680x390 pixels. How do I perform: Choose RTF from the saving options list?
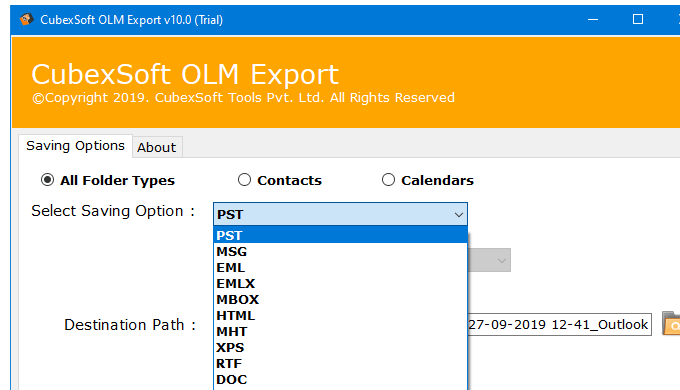pos(340,364)
